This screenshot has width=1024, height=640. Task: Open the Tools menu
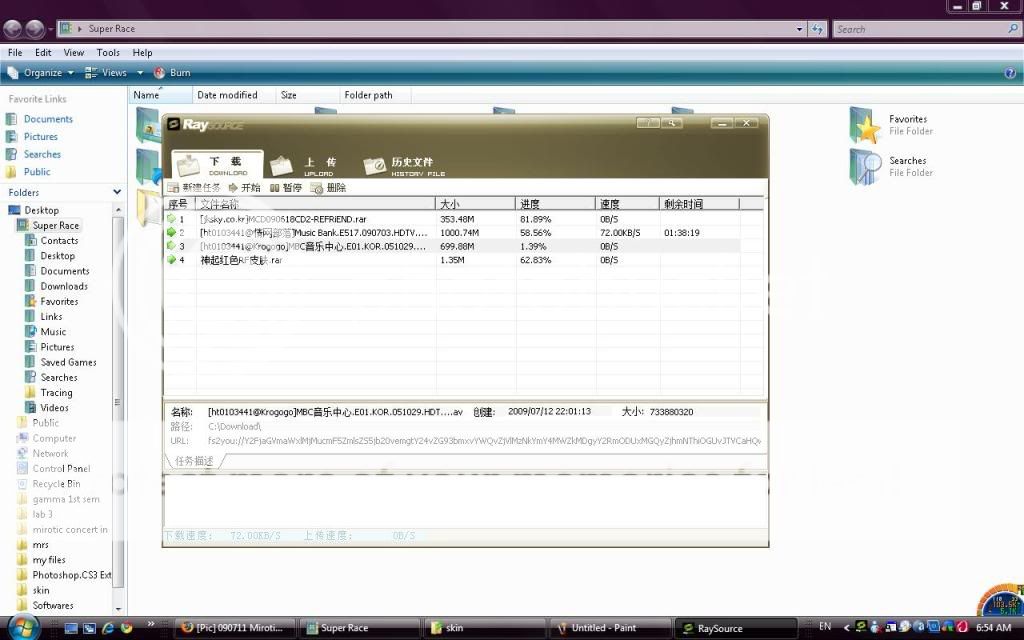108,53
